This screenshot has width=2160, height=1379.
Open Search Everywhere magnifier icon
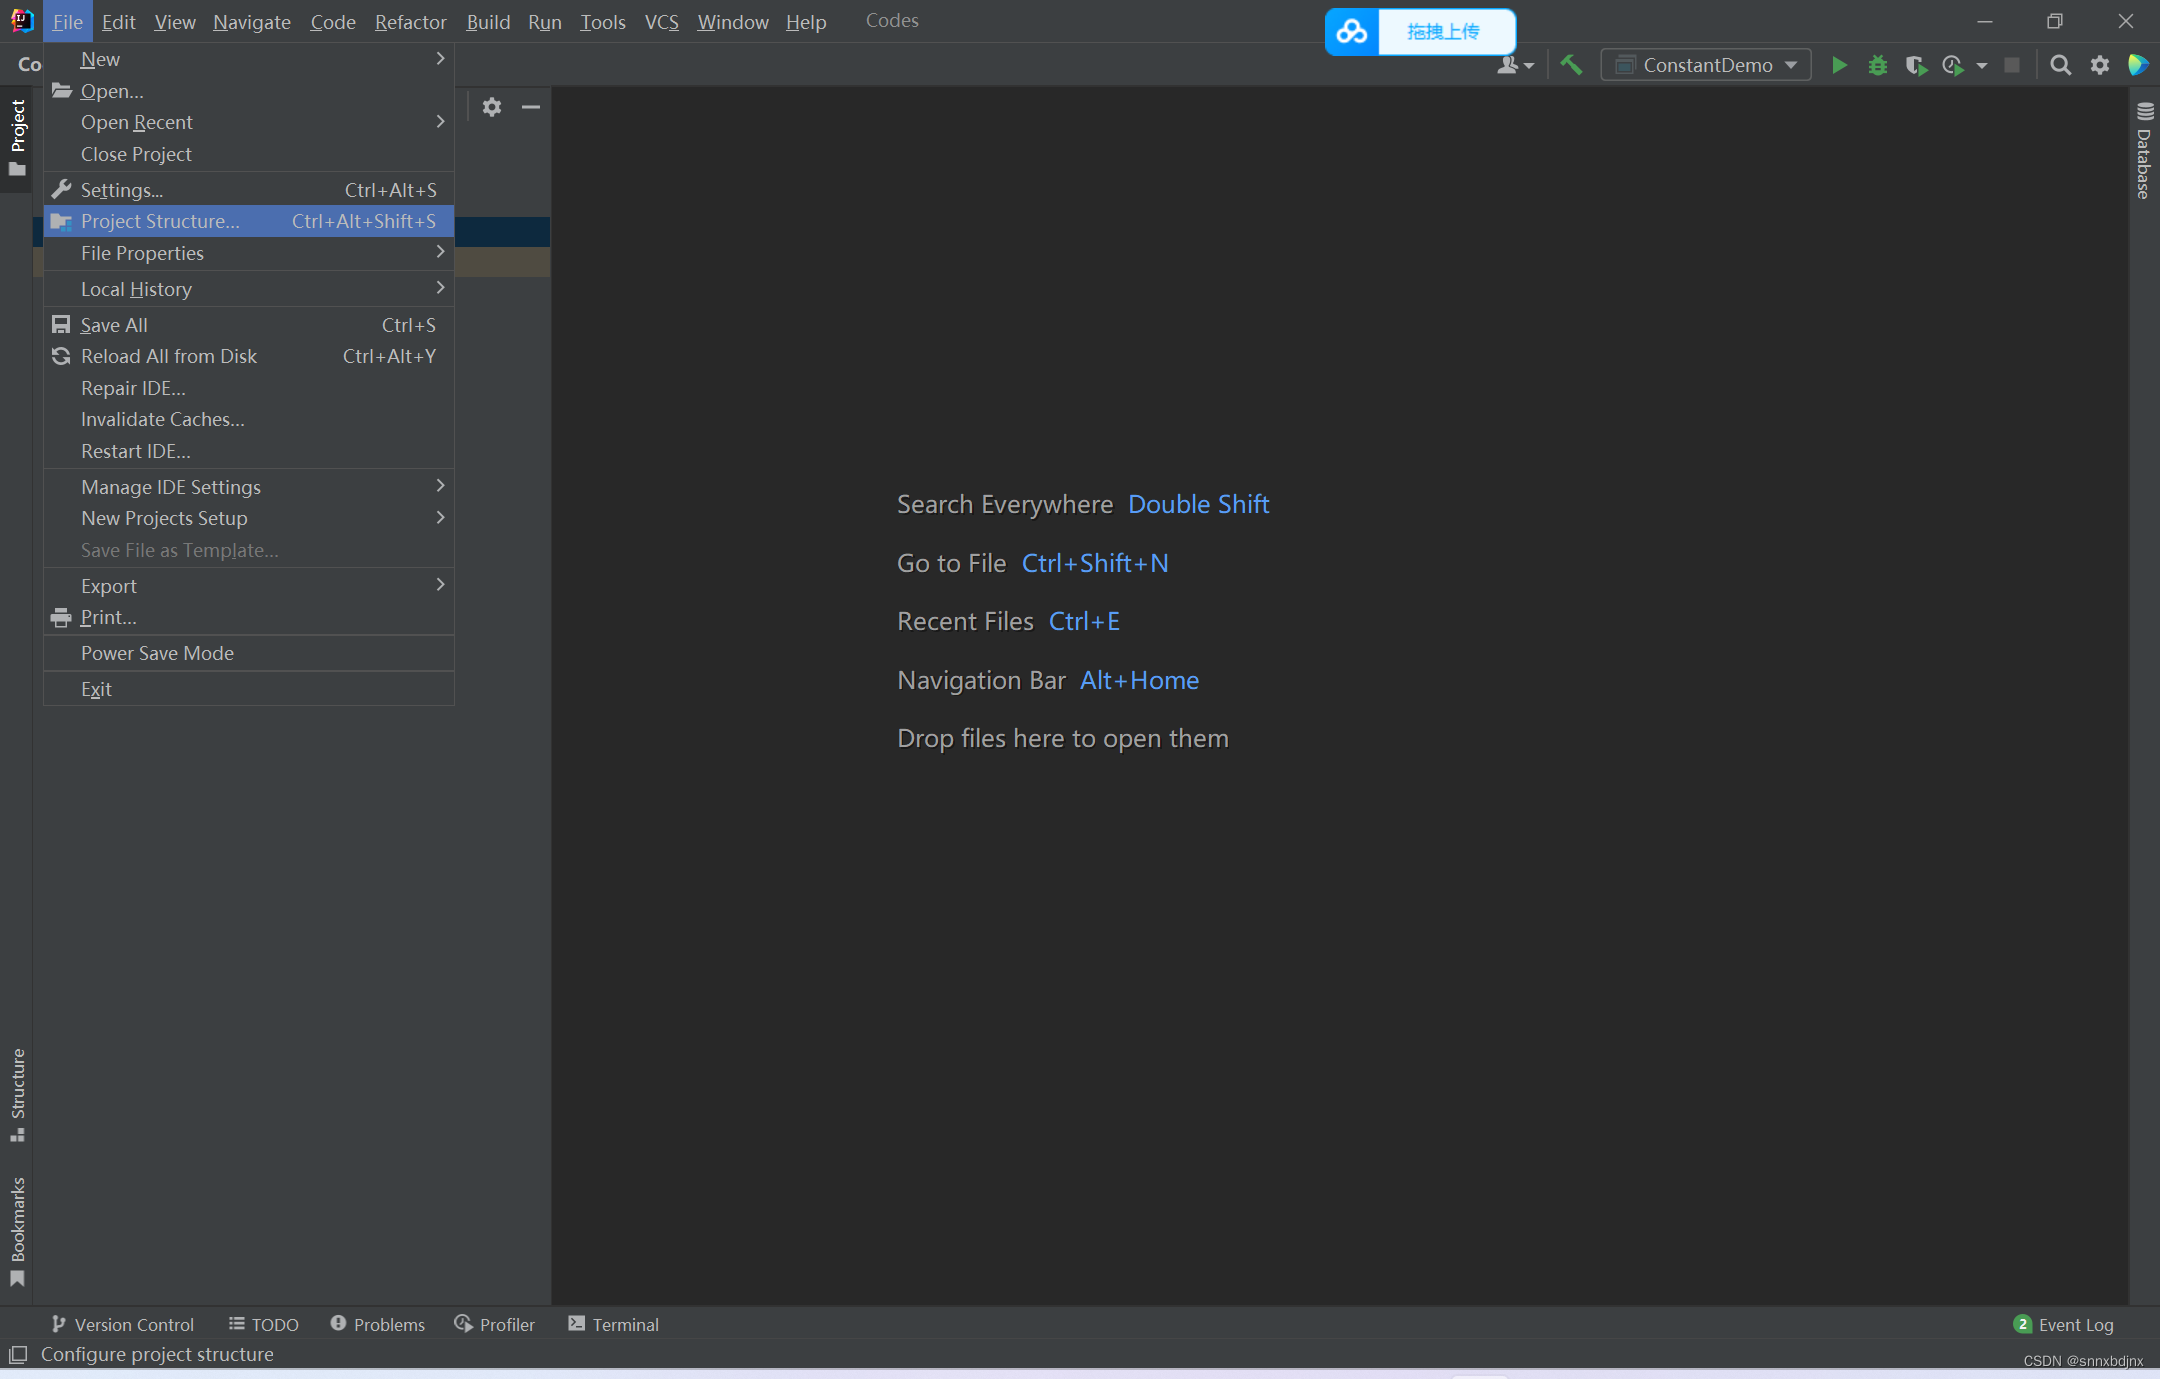(x=2060, y=65)
